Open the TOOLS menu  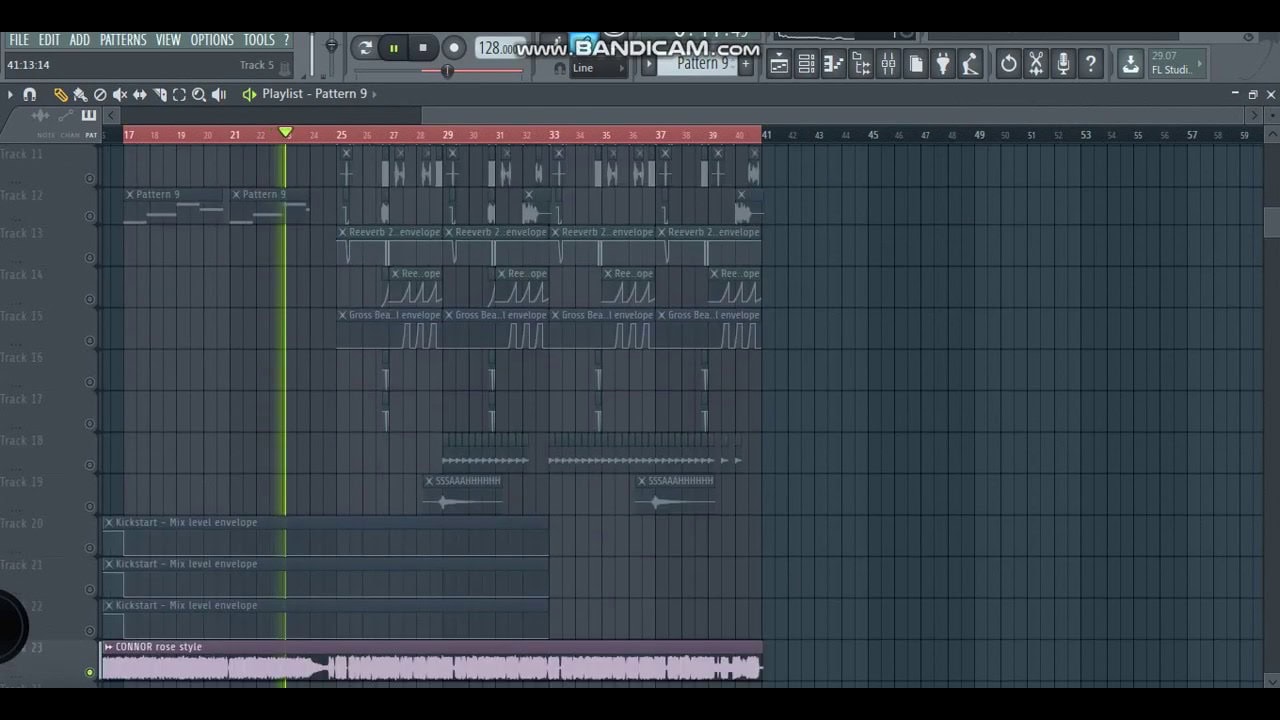point(259,40)
